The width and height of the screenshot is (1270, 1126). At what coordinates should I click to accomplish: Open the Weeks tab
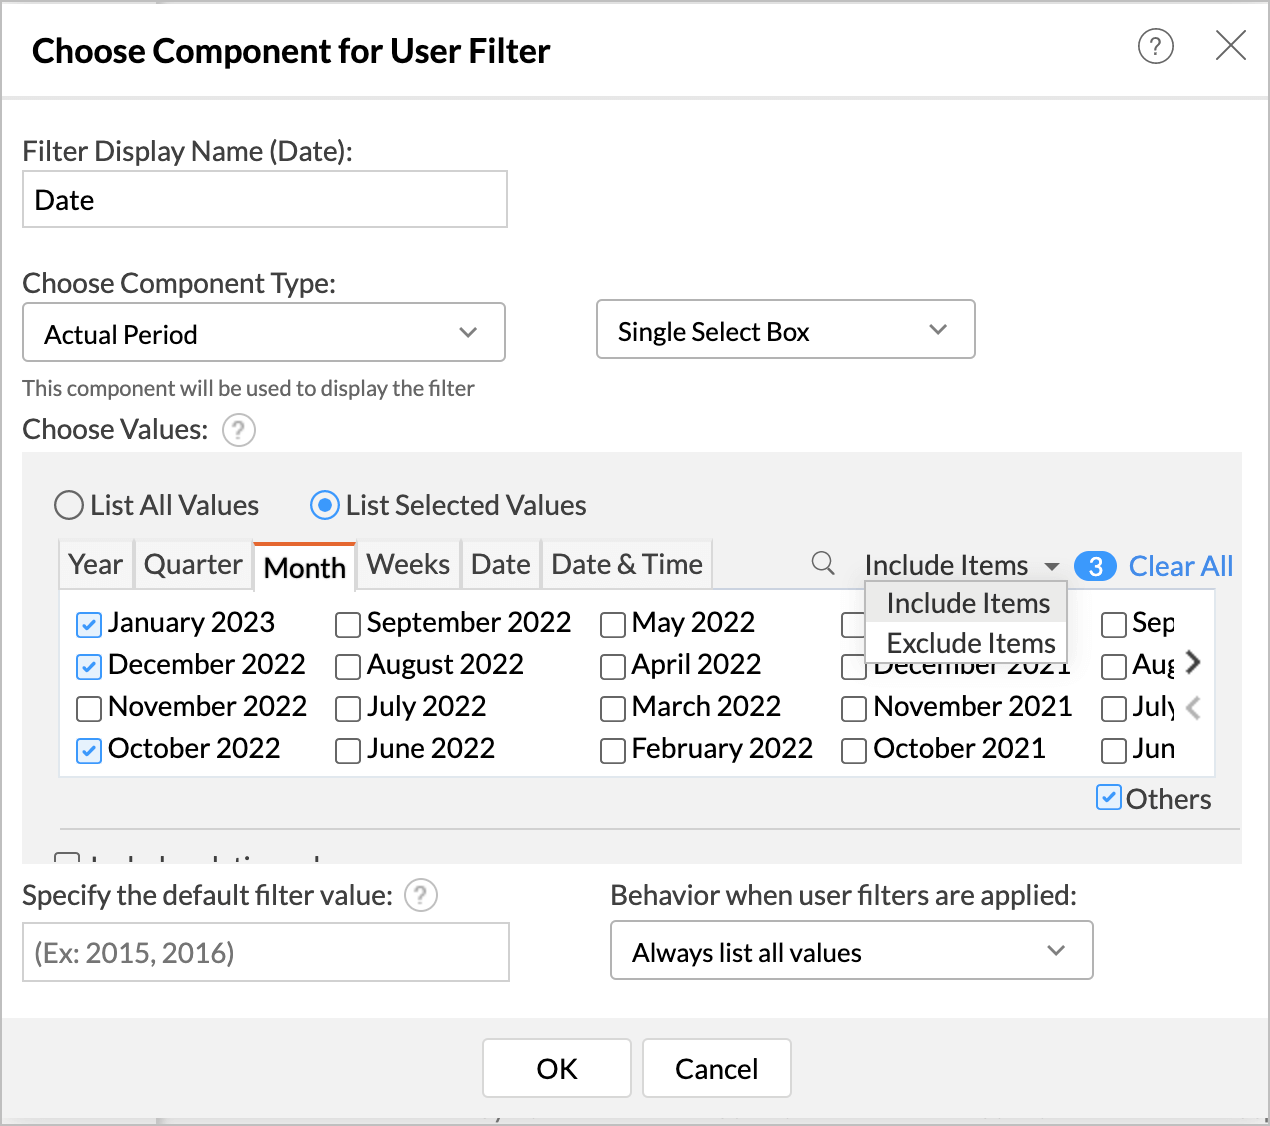pyautogui.click(x=408, y=565)
